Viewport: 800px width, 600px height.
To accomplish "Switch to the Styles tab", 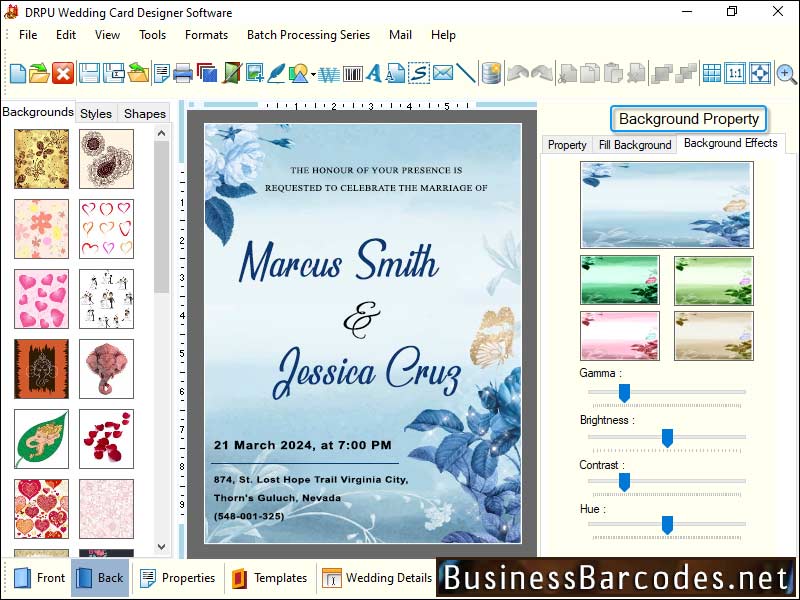I will coord(95,113).
